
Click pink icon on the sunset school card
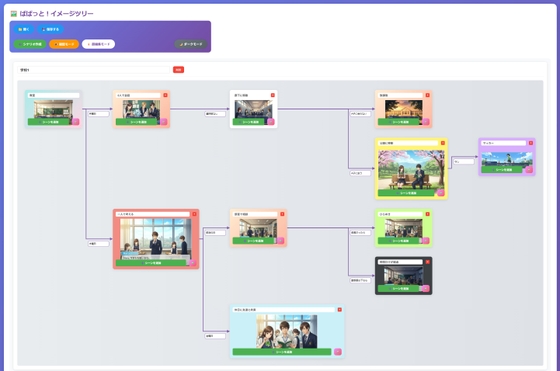[425, 122]
